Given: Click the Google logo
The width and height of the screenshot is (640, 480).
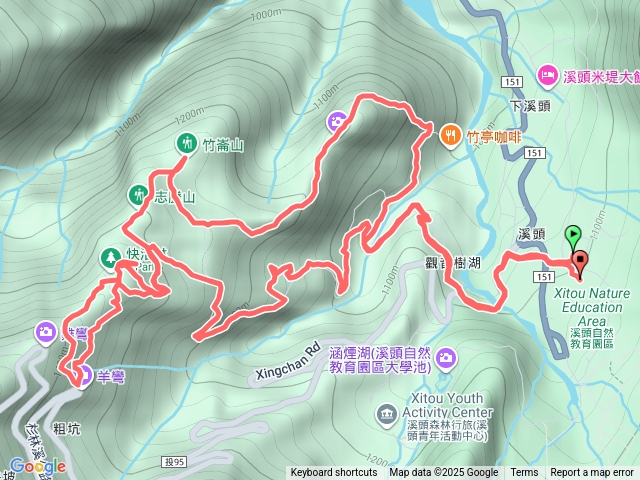Looking at the screenshot, I should tap(38, 467).
